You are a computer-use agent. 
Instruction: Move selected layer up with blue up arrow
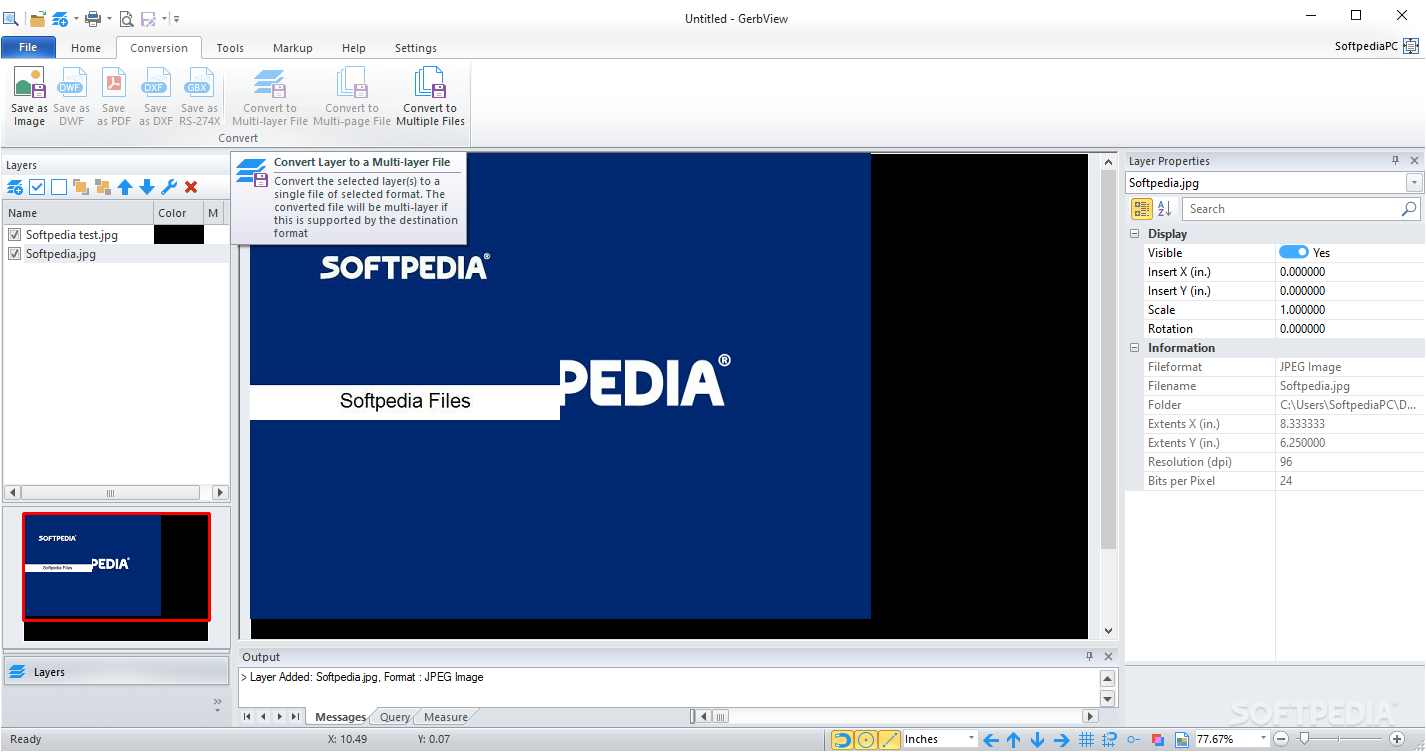pos(125,187)
